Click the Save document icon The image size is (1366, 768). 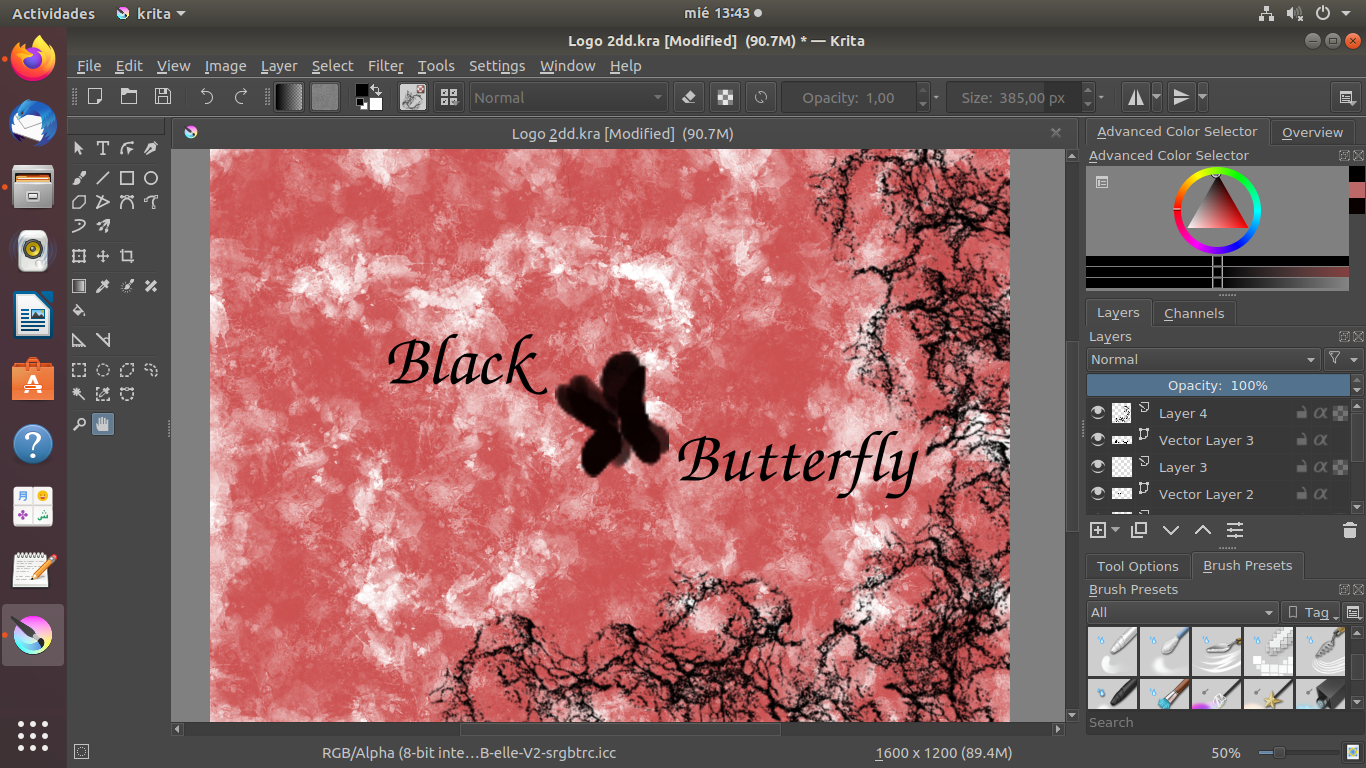[163, 97]
